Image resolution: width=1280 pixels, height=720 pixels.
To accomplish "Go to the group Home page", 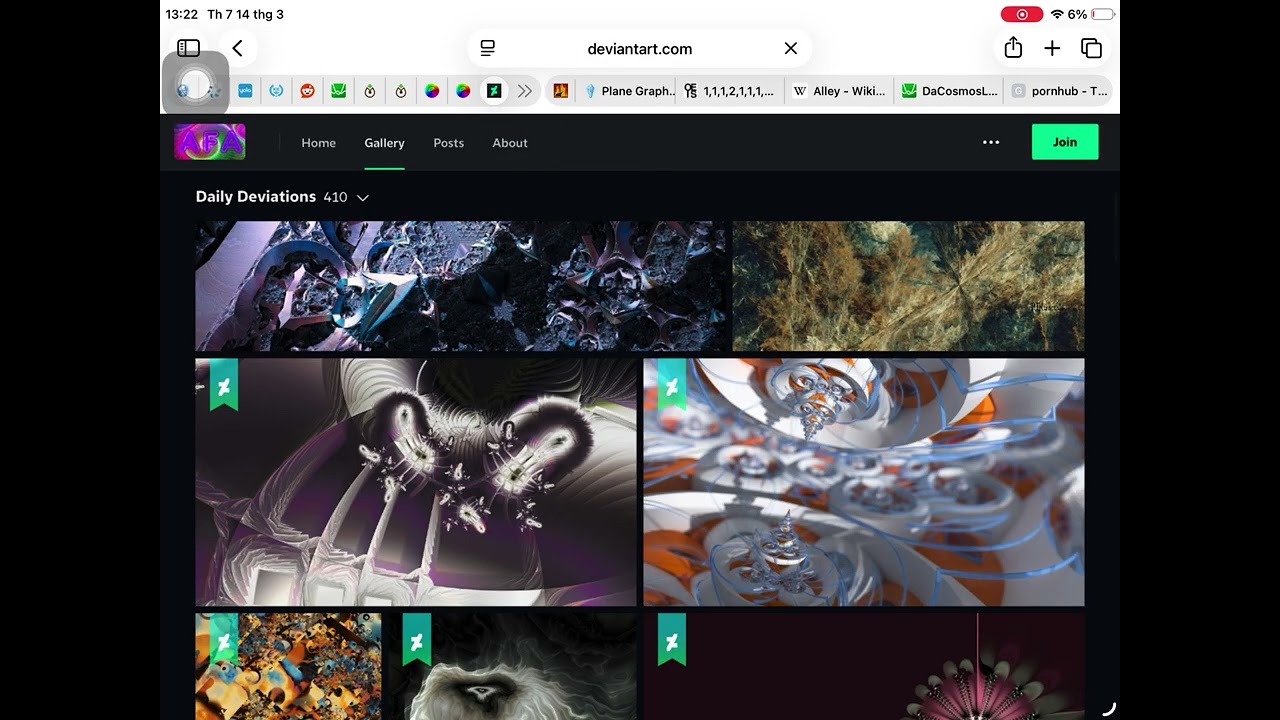I will 319,143.
